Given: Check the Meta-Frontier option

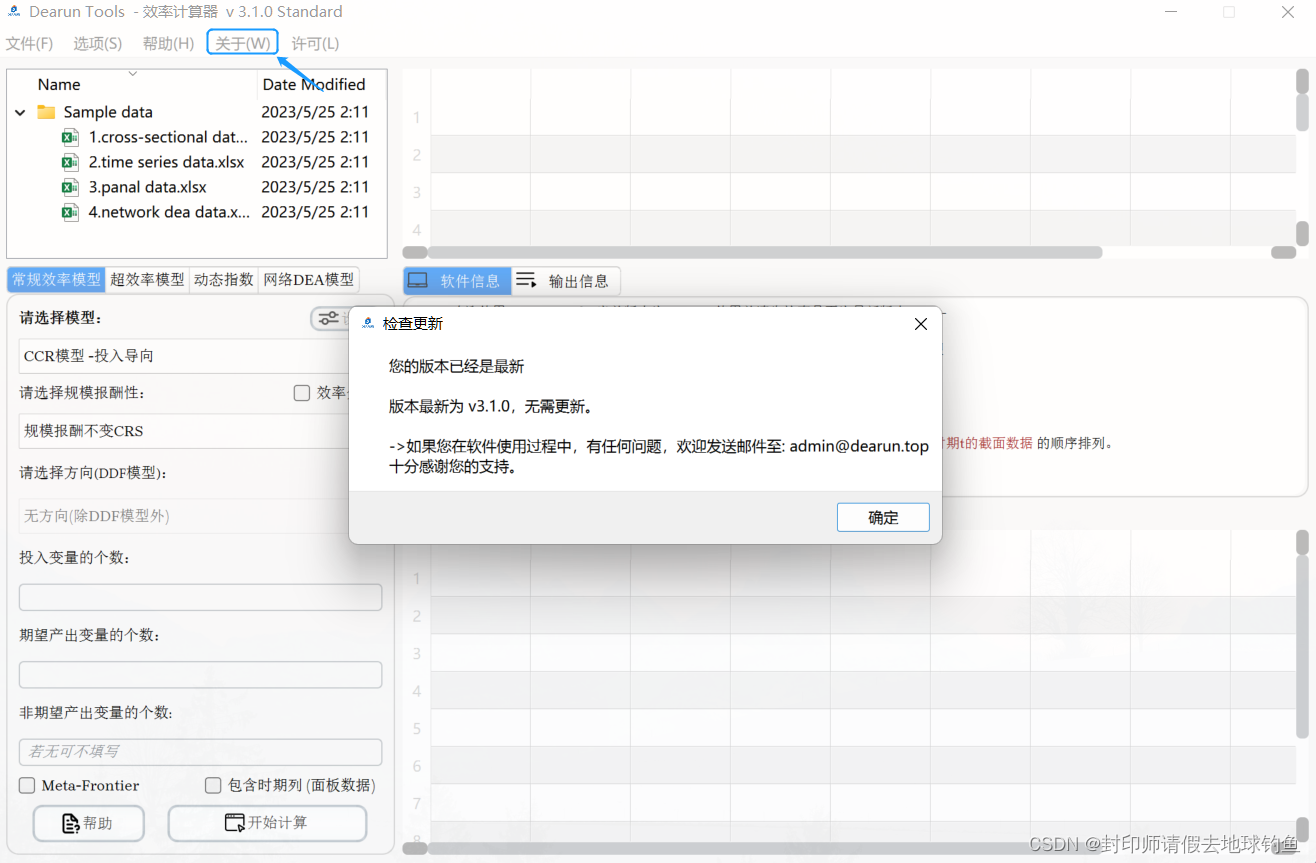Looking at the screenshot, I should (x=26, y=785).
